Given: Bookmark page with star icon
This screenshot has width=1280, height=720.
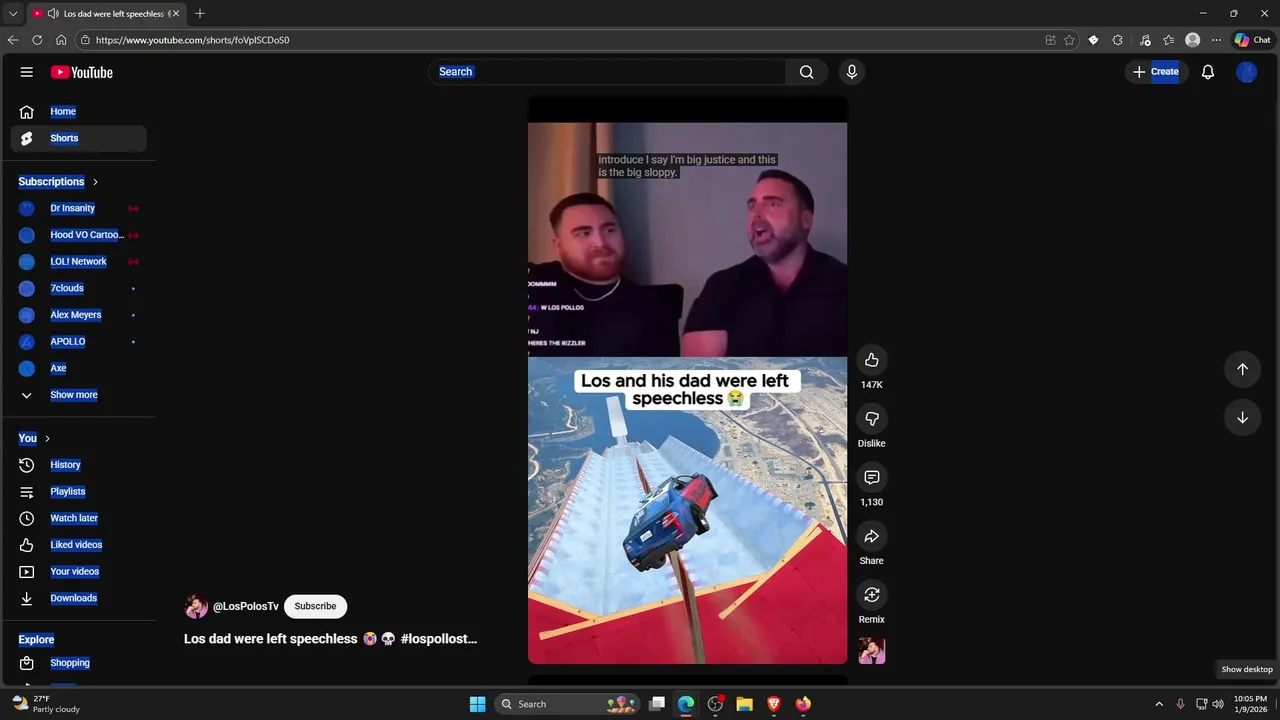Looking at the screenshot, I should coord(1069,40).
